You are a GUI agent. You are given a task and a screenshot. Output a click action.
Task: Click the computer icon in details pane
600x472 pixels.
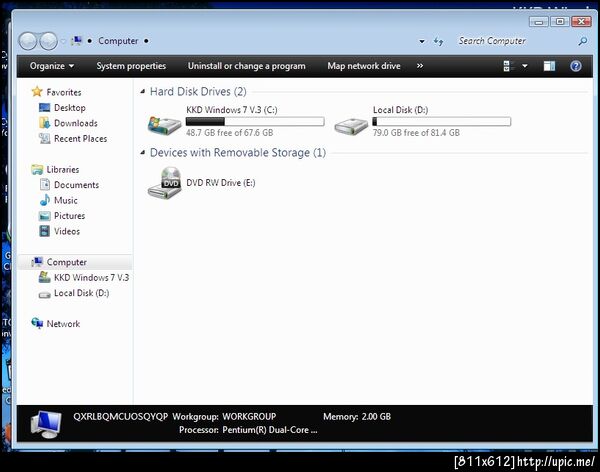click(46, 424)
